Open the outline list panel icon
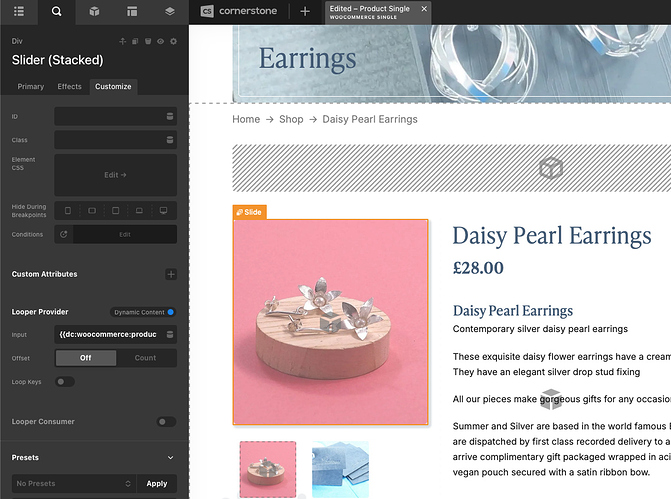The width and height of the screenshot is (671, 499). click(x=19, y=12)
